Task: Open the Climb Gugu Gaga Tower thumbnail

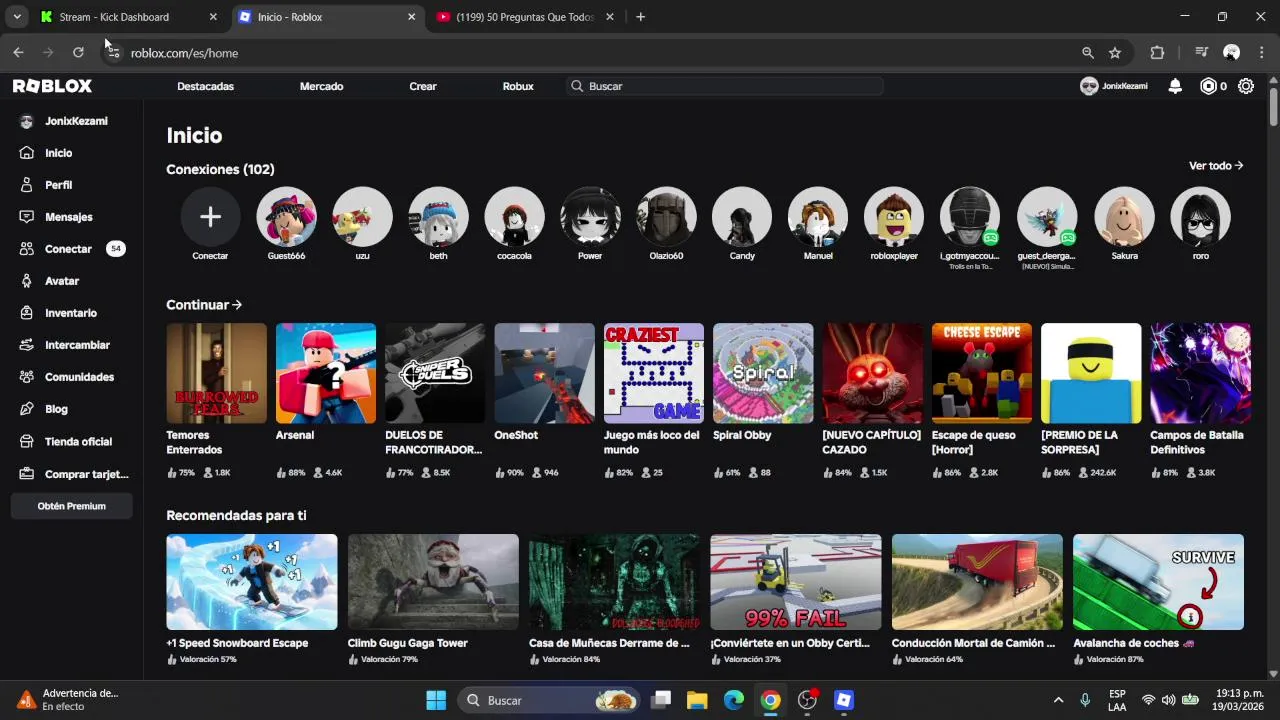Action: point(433,582)
